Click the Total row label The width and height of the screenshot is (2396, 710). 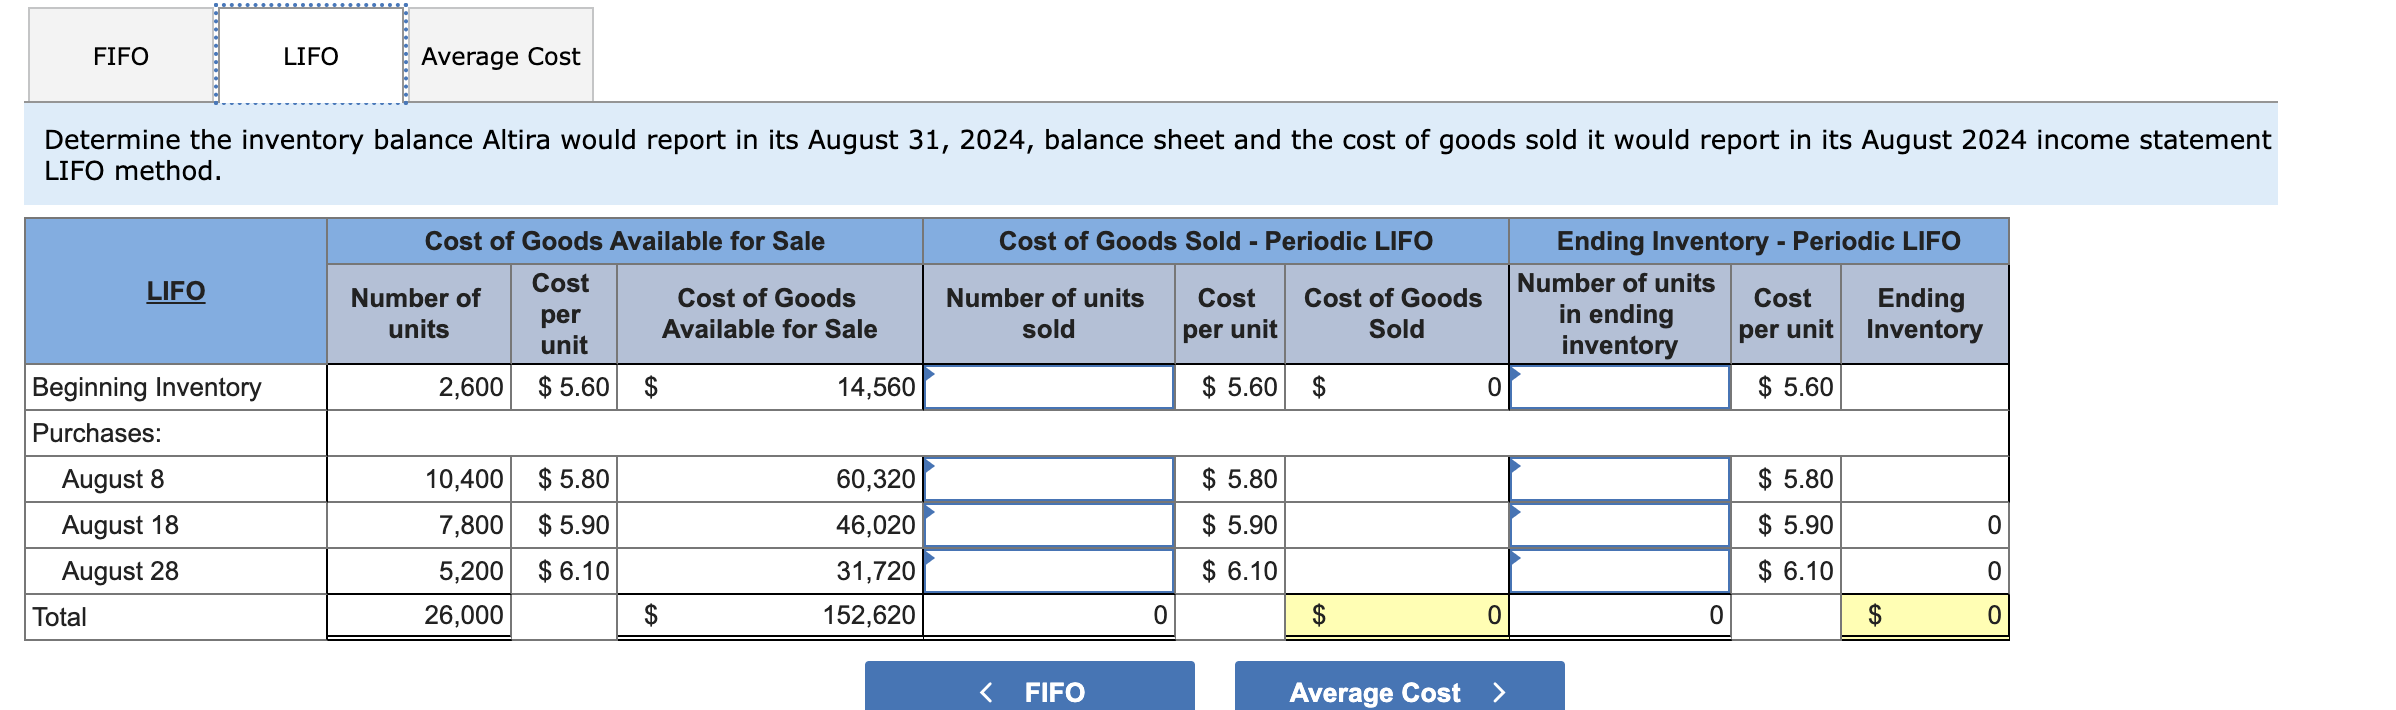click(60, 617)
